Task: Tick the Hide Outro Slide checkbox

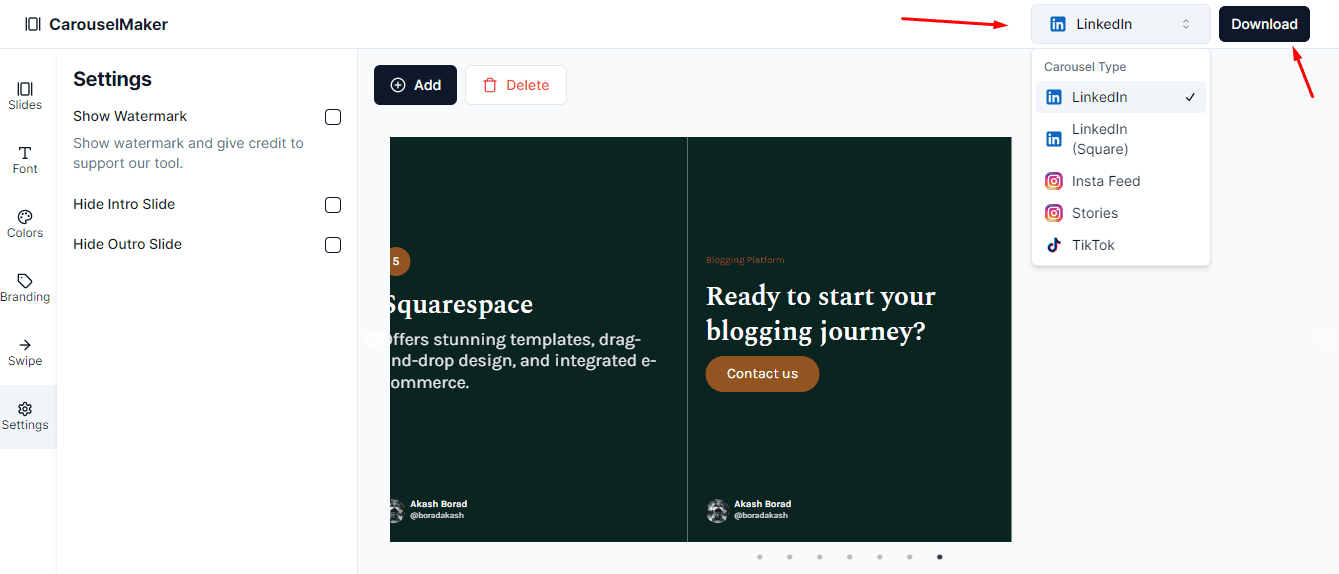Action: pyautogui.click(x=333, y=245)
